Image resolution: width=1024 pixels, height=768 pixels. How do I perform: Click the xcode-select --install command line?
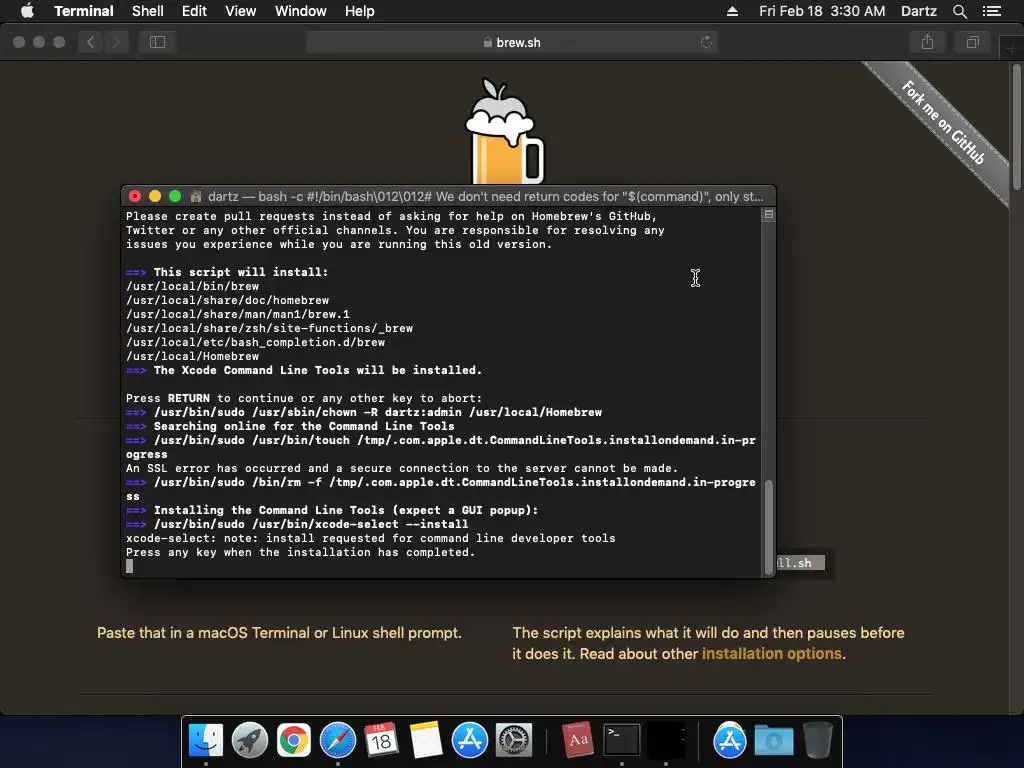311,524
